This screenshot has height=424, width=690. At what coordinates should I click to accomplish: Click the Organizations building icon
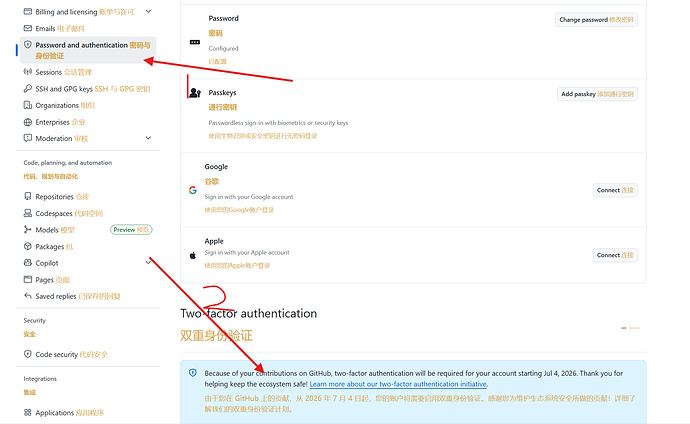click(28, 105)
